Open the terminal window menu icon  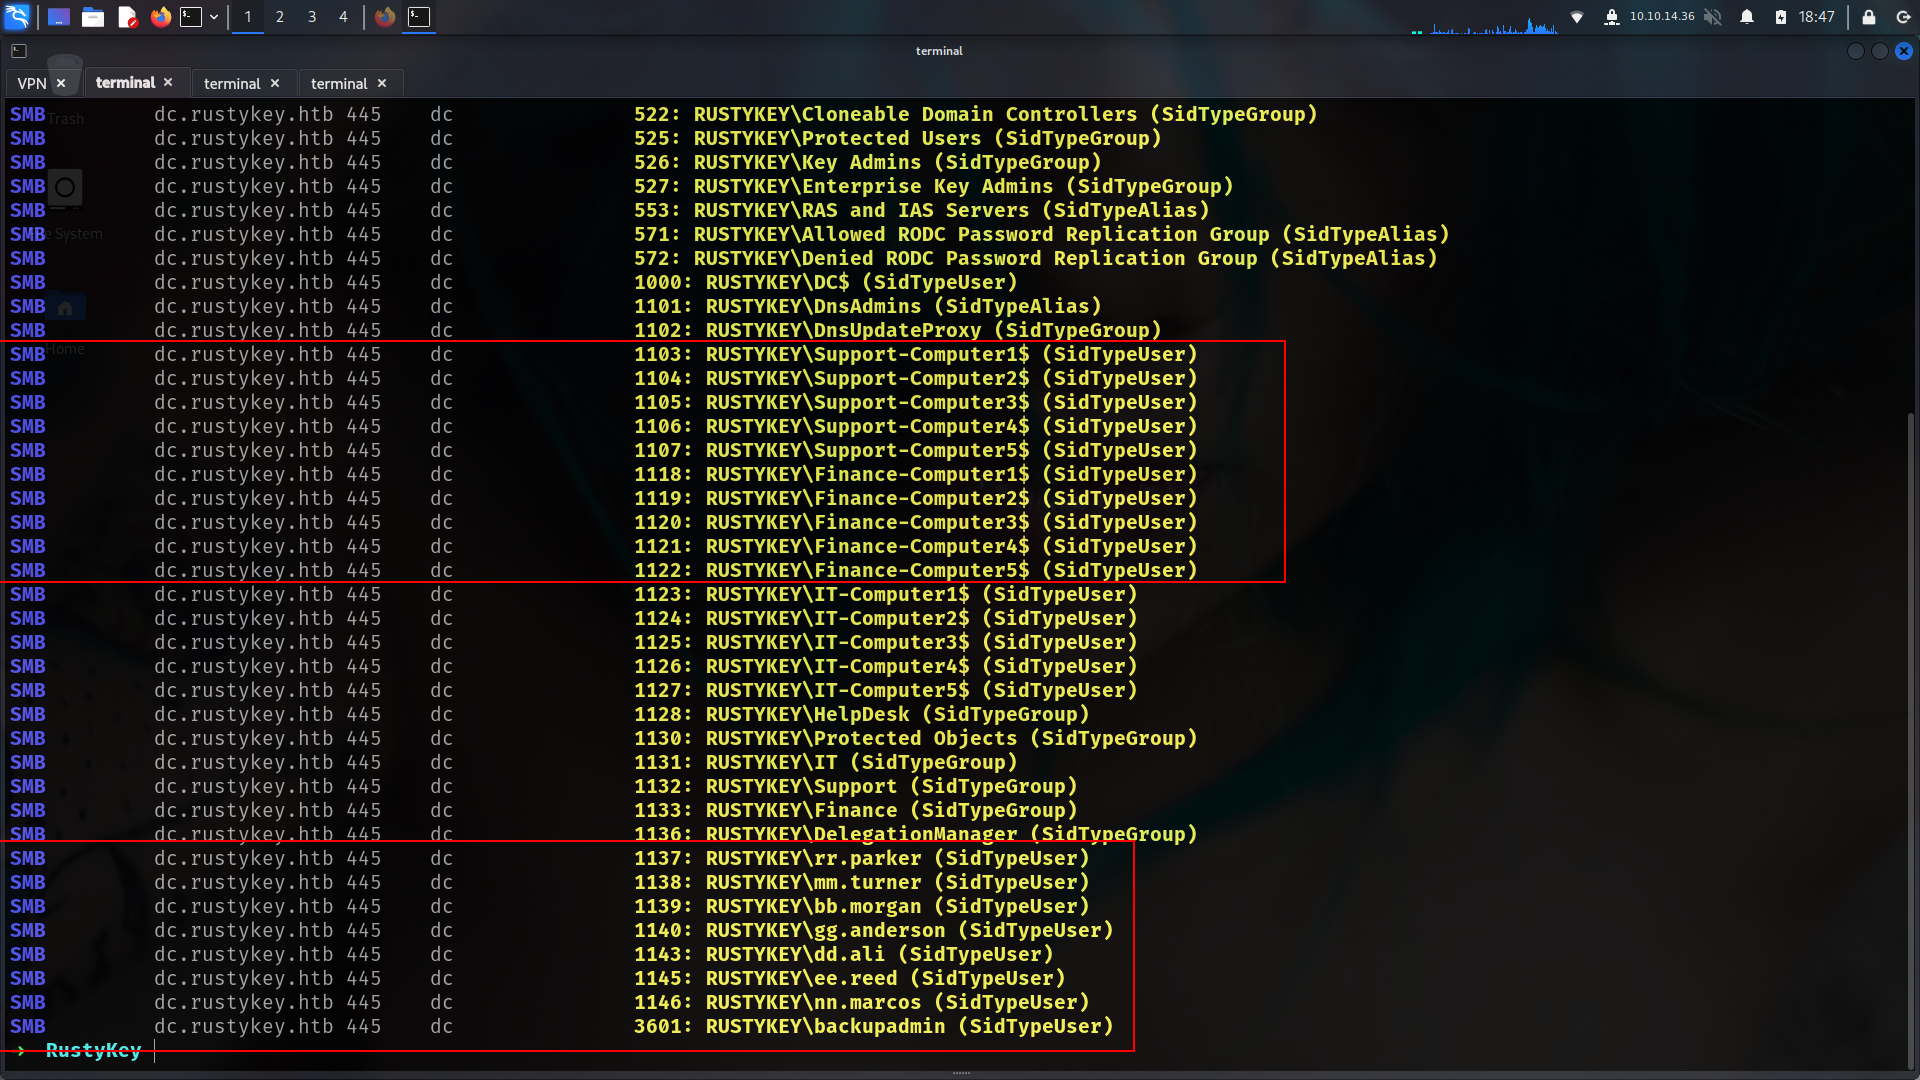tap(19, 51)
